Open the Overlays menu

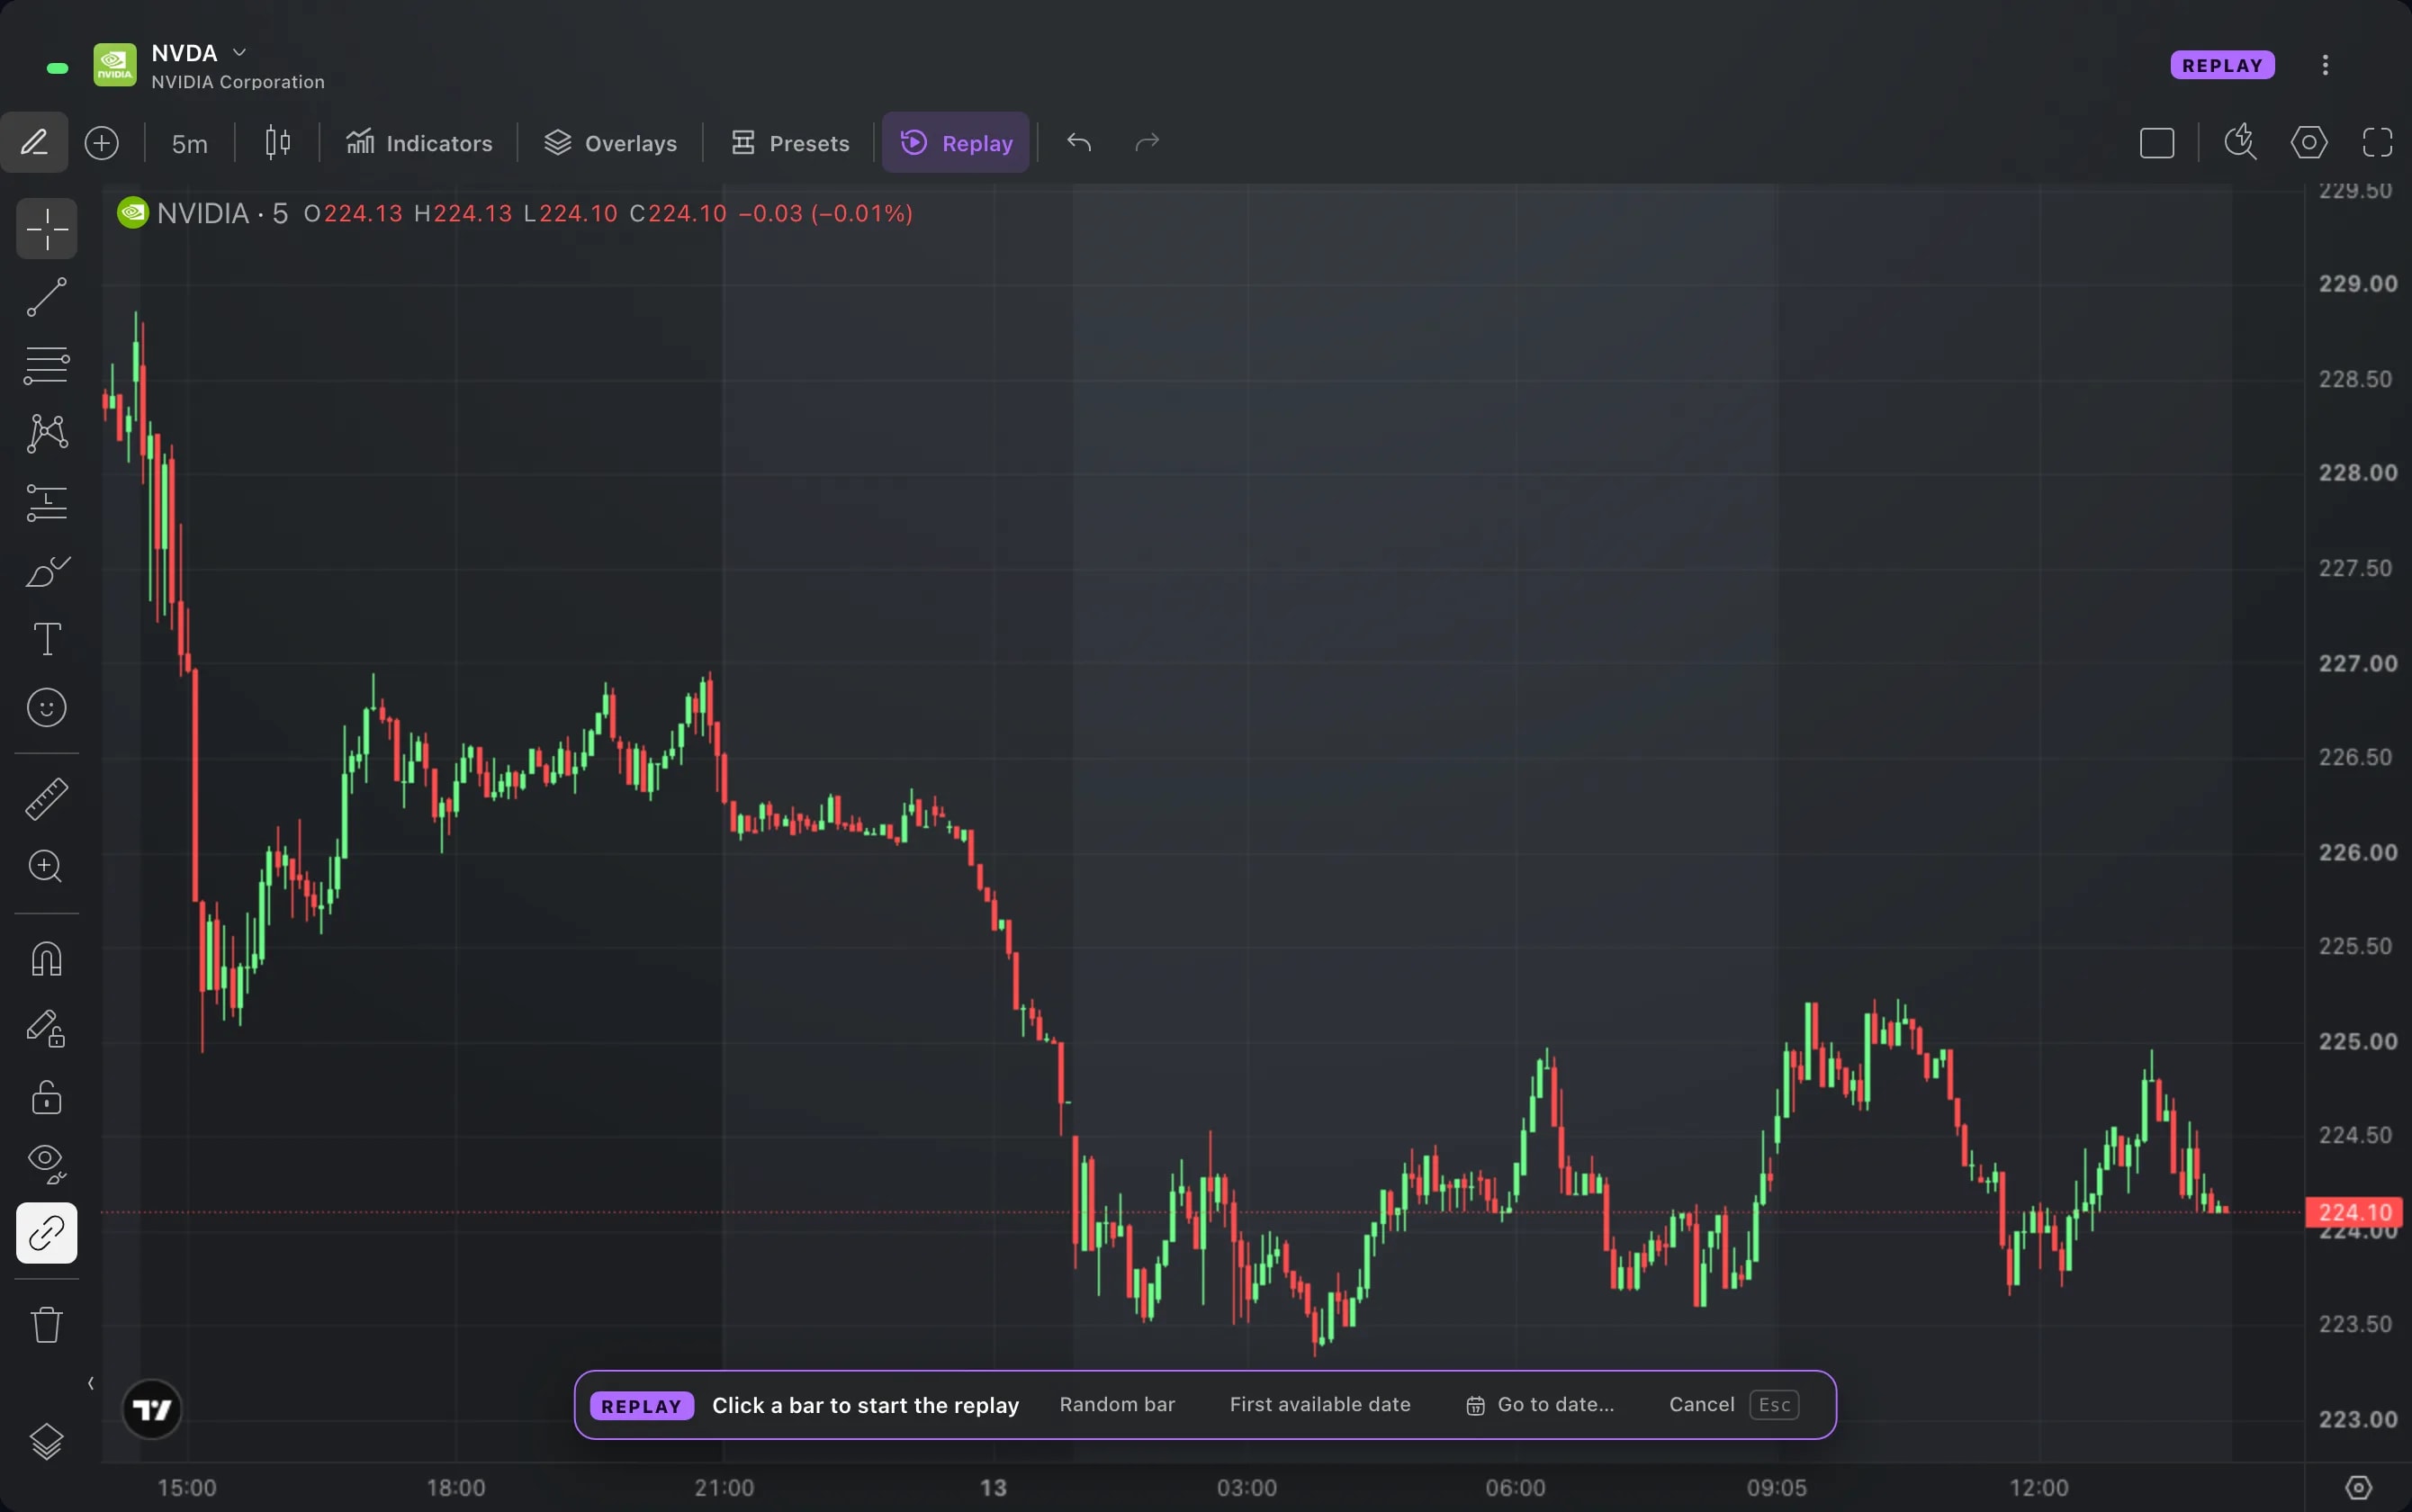tap(610, 144)
